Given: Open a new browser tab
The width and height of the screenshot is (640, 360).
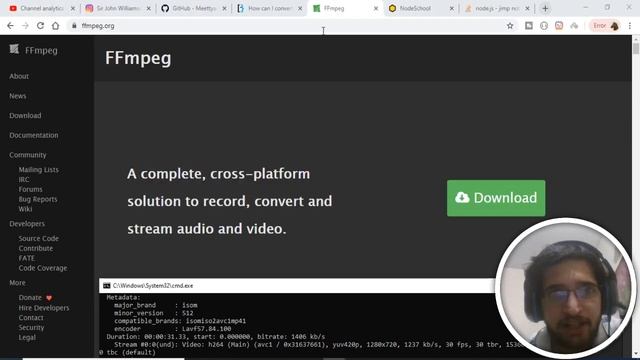Looking at the screenshot, I should (545, 8).
